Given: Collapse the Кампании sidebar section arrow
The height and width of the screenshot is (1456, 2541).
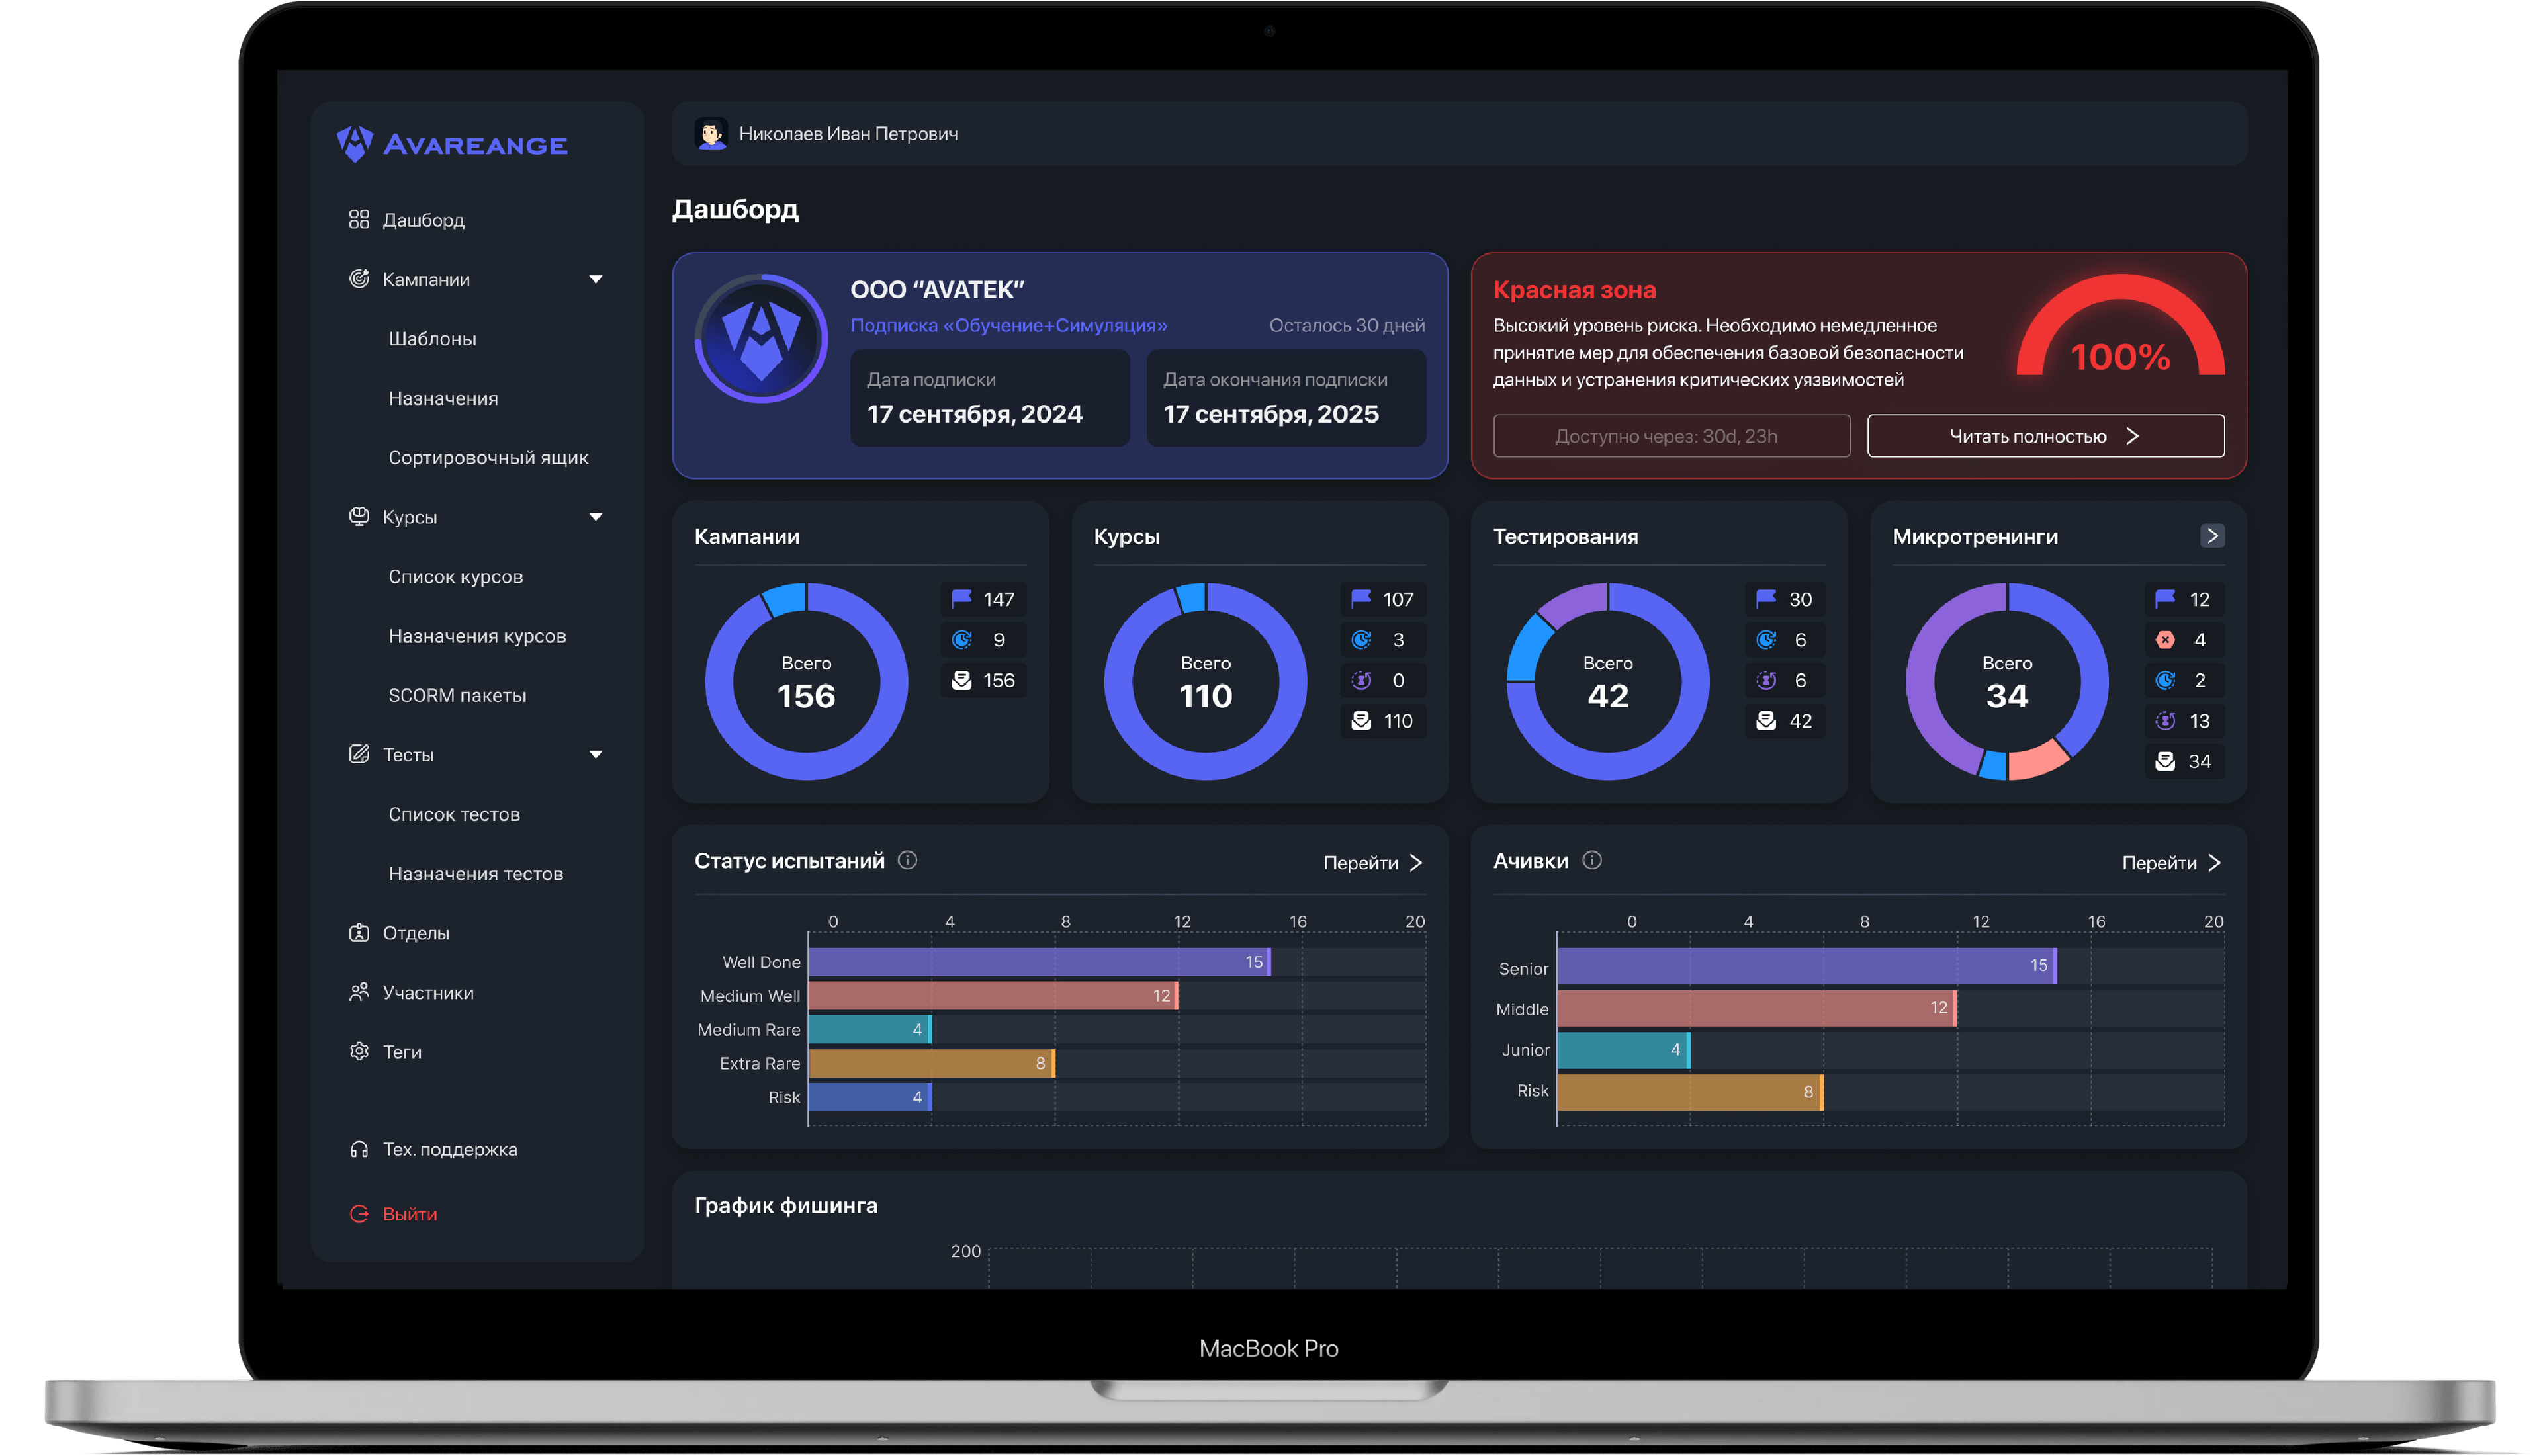Looking at the screenshot, I should (x=596, y=280).
